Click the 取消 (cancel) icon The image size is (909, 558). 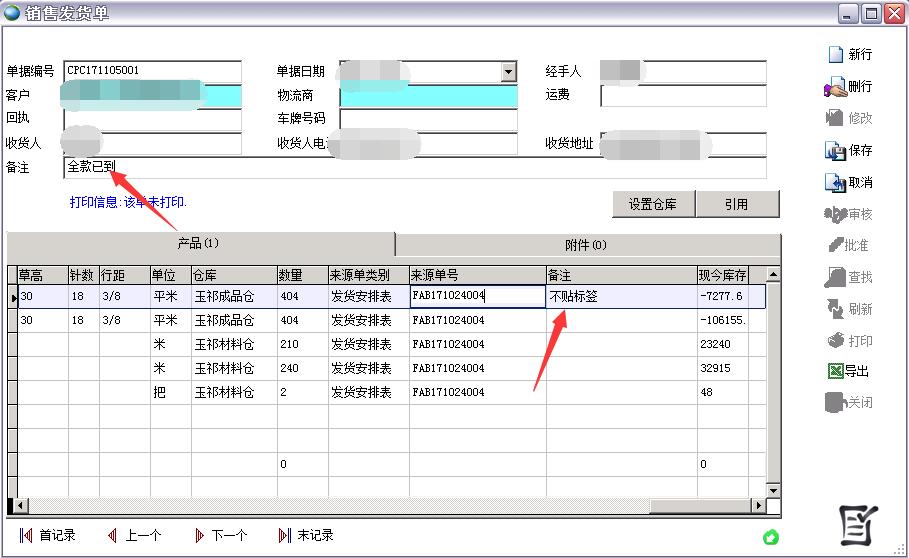(835, 183)
